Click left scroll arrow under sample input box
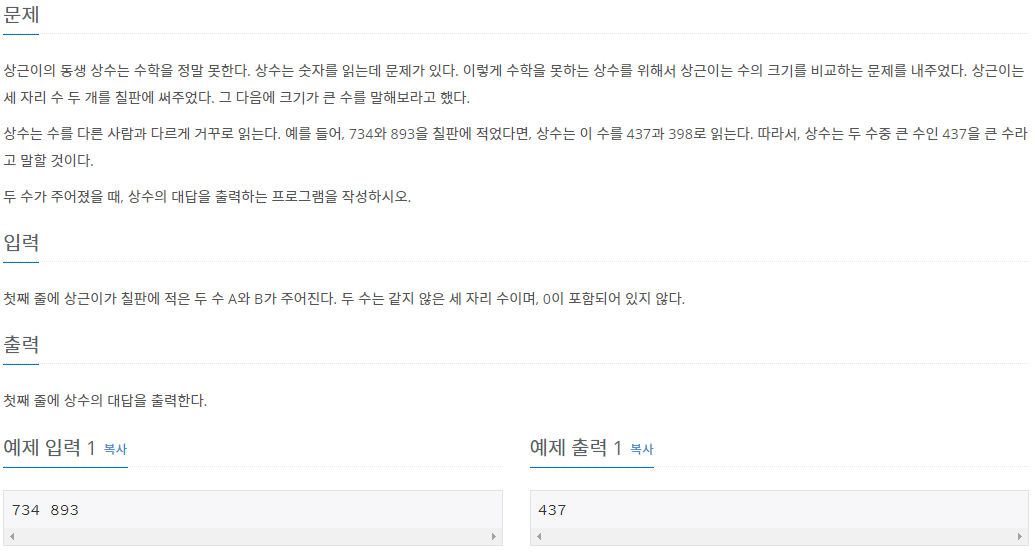Viewport: 1035px width, 557px height. 10,537
